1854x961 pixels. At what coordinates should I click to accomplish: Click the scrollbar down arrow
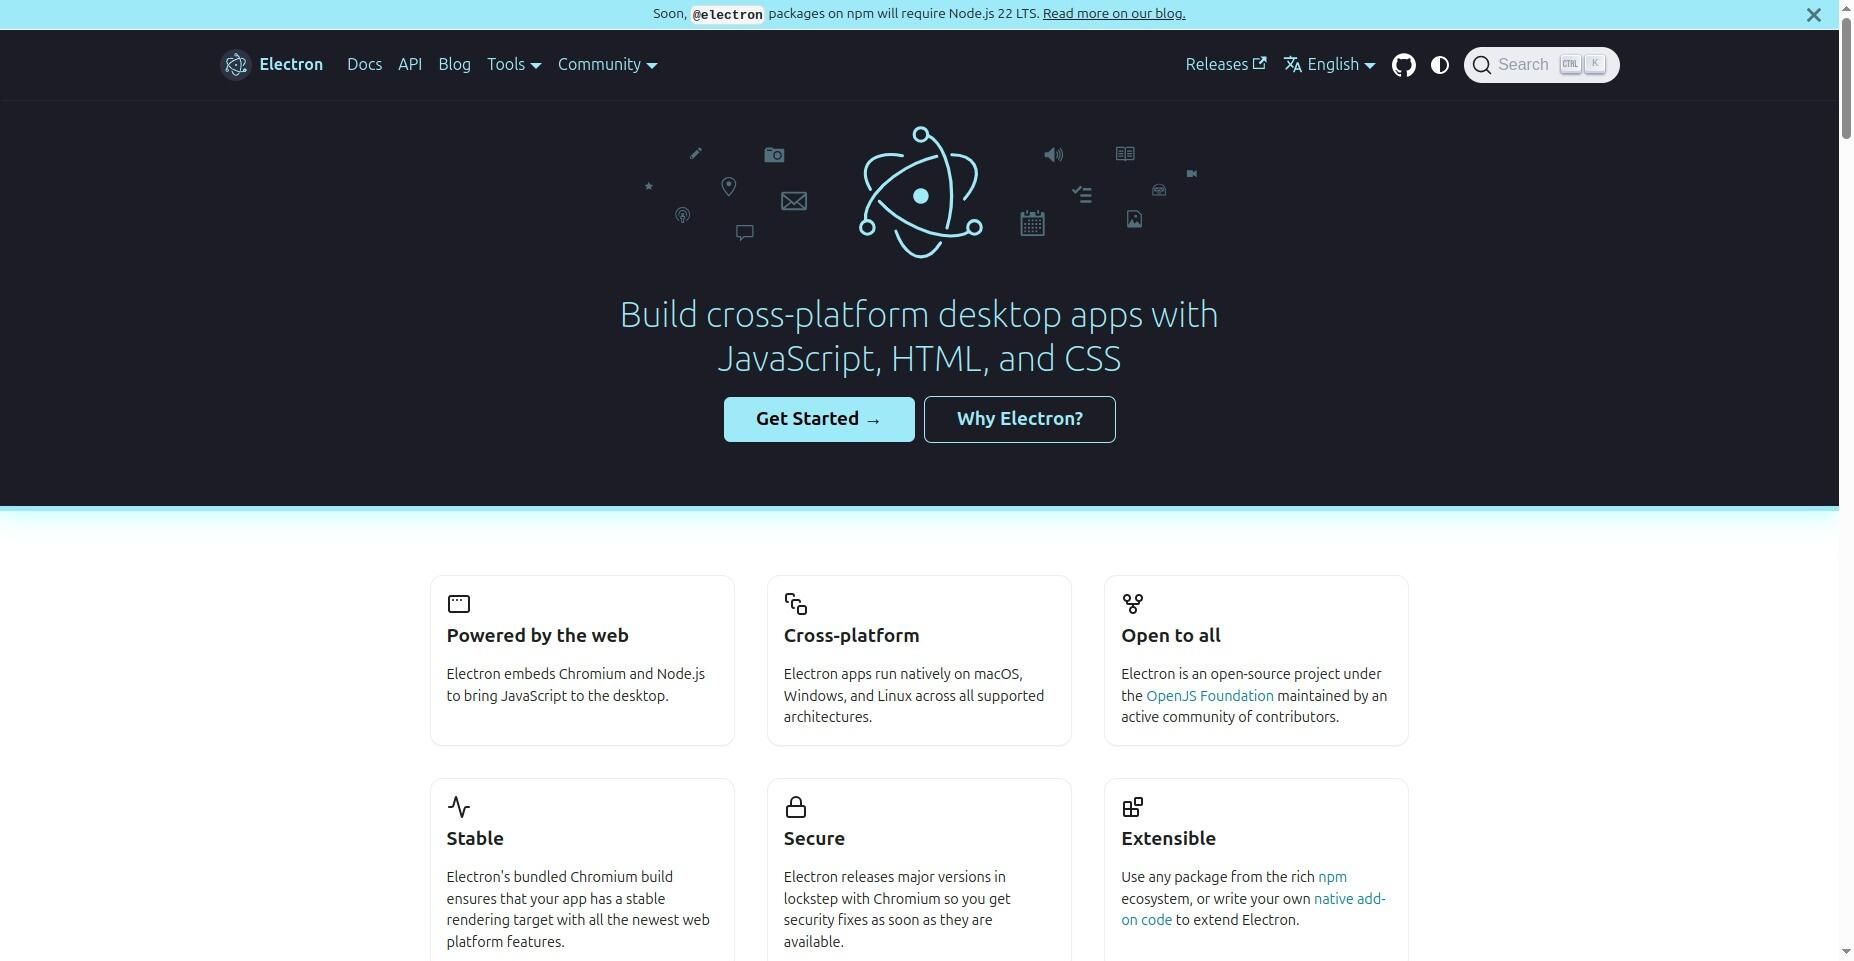click(x=1846, y=952)
